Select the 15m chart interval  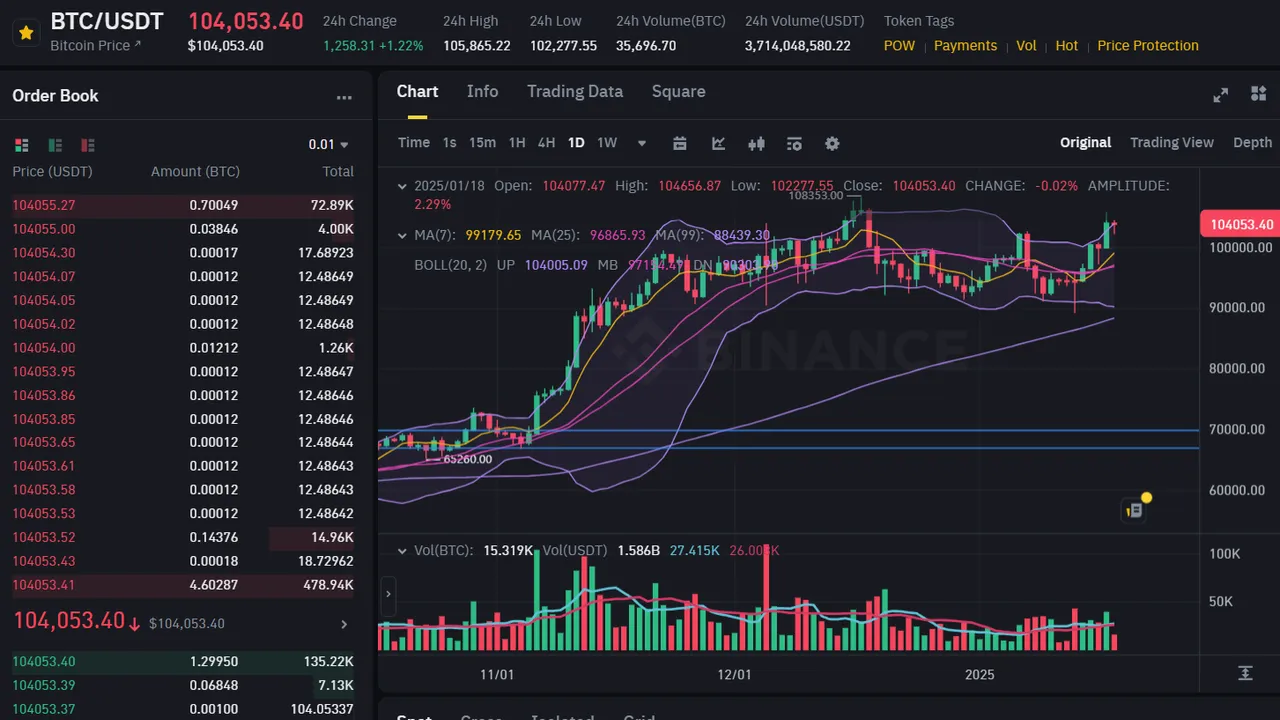point(482,142)
